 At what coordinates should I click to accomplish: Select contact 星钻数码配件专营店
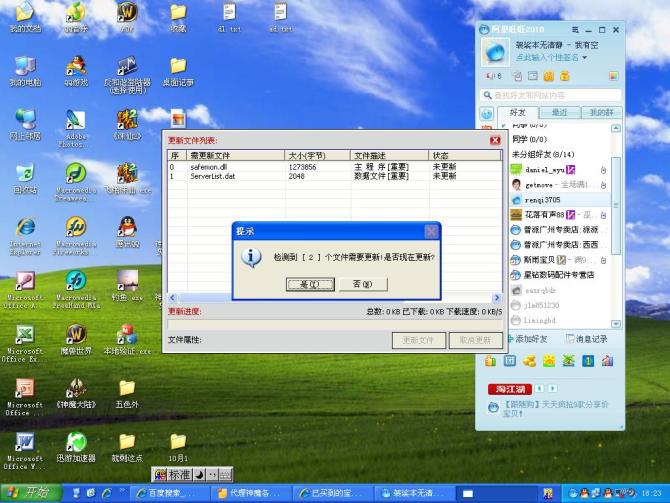560,275
